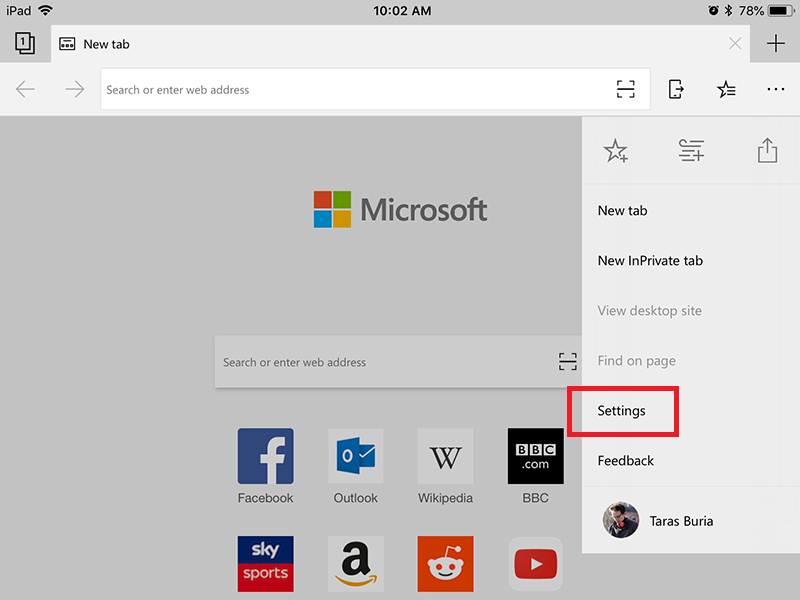The image size is (800, 600).
Task: Go forward to next page
Action: click(74, 89)
